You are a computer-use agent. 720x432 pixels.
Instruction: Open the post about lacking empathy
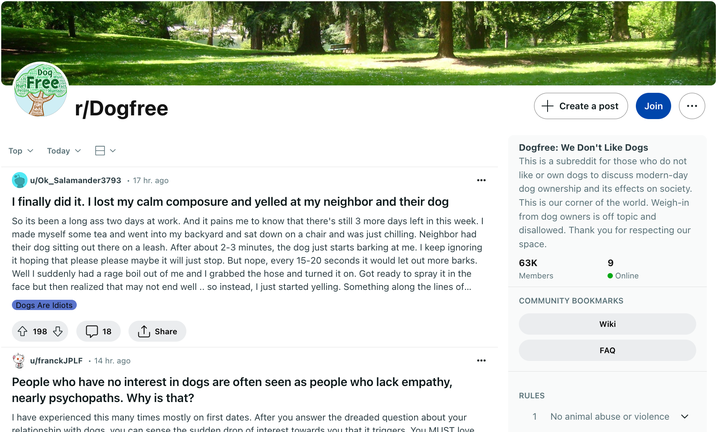[x=232, y=389]
